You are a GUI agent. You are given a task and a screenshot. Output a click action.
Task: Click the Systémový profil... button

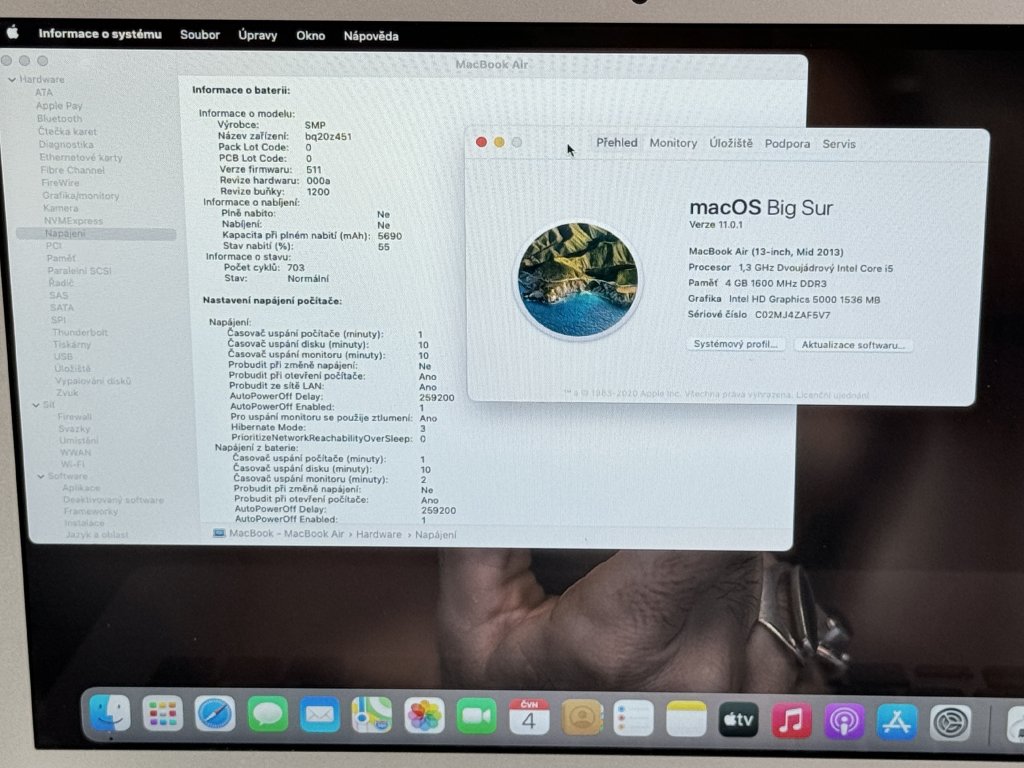[735, 344]
